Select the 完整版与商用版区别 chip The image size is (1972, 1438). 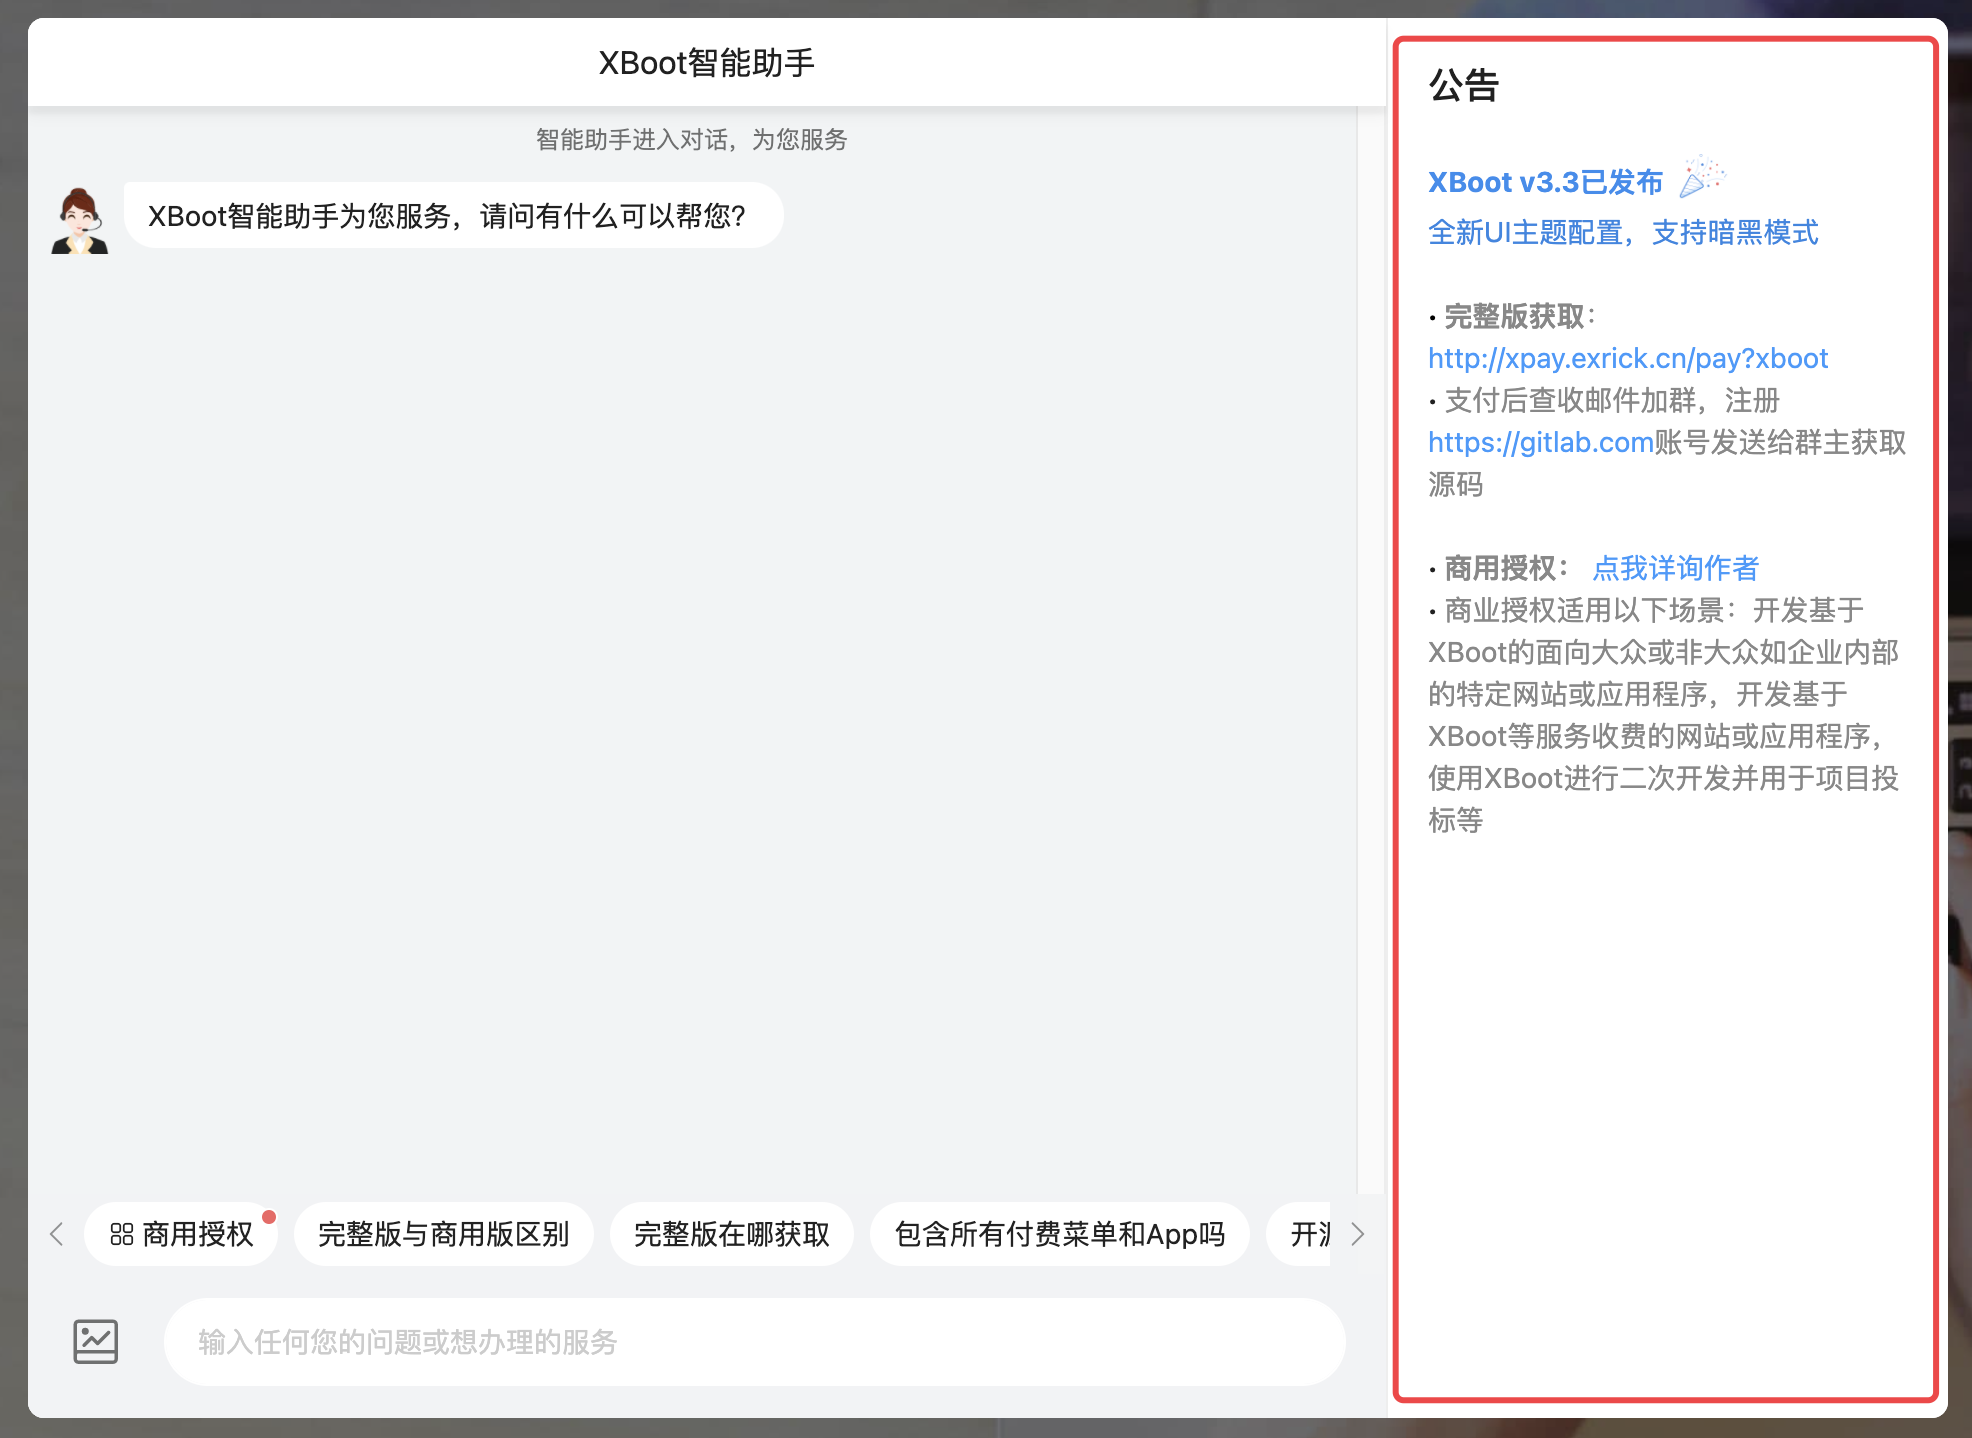click(x=443, y=1234)
